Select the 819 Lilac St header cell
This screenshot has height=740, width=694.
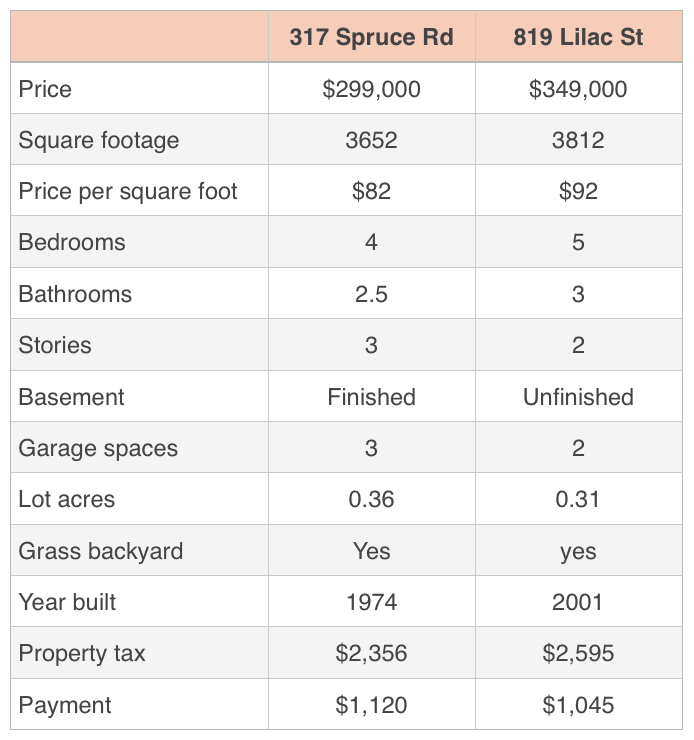pyautogui.click(x=578, y=37)
